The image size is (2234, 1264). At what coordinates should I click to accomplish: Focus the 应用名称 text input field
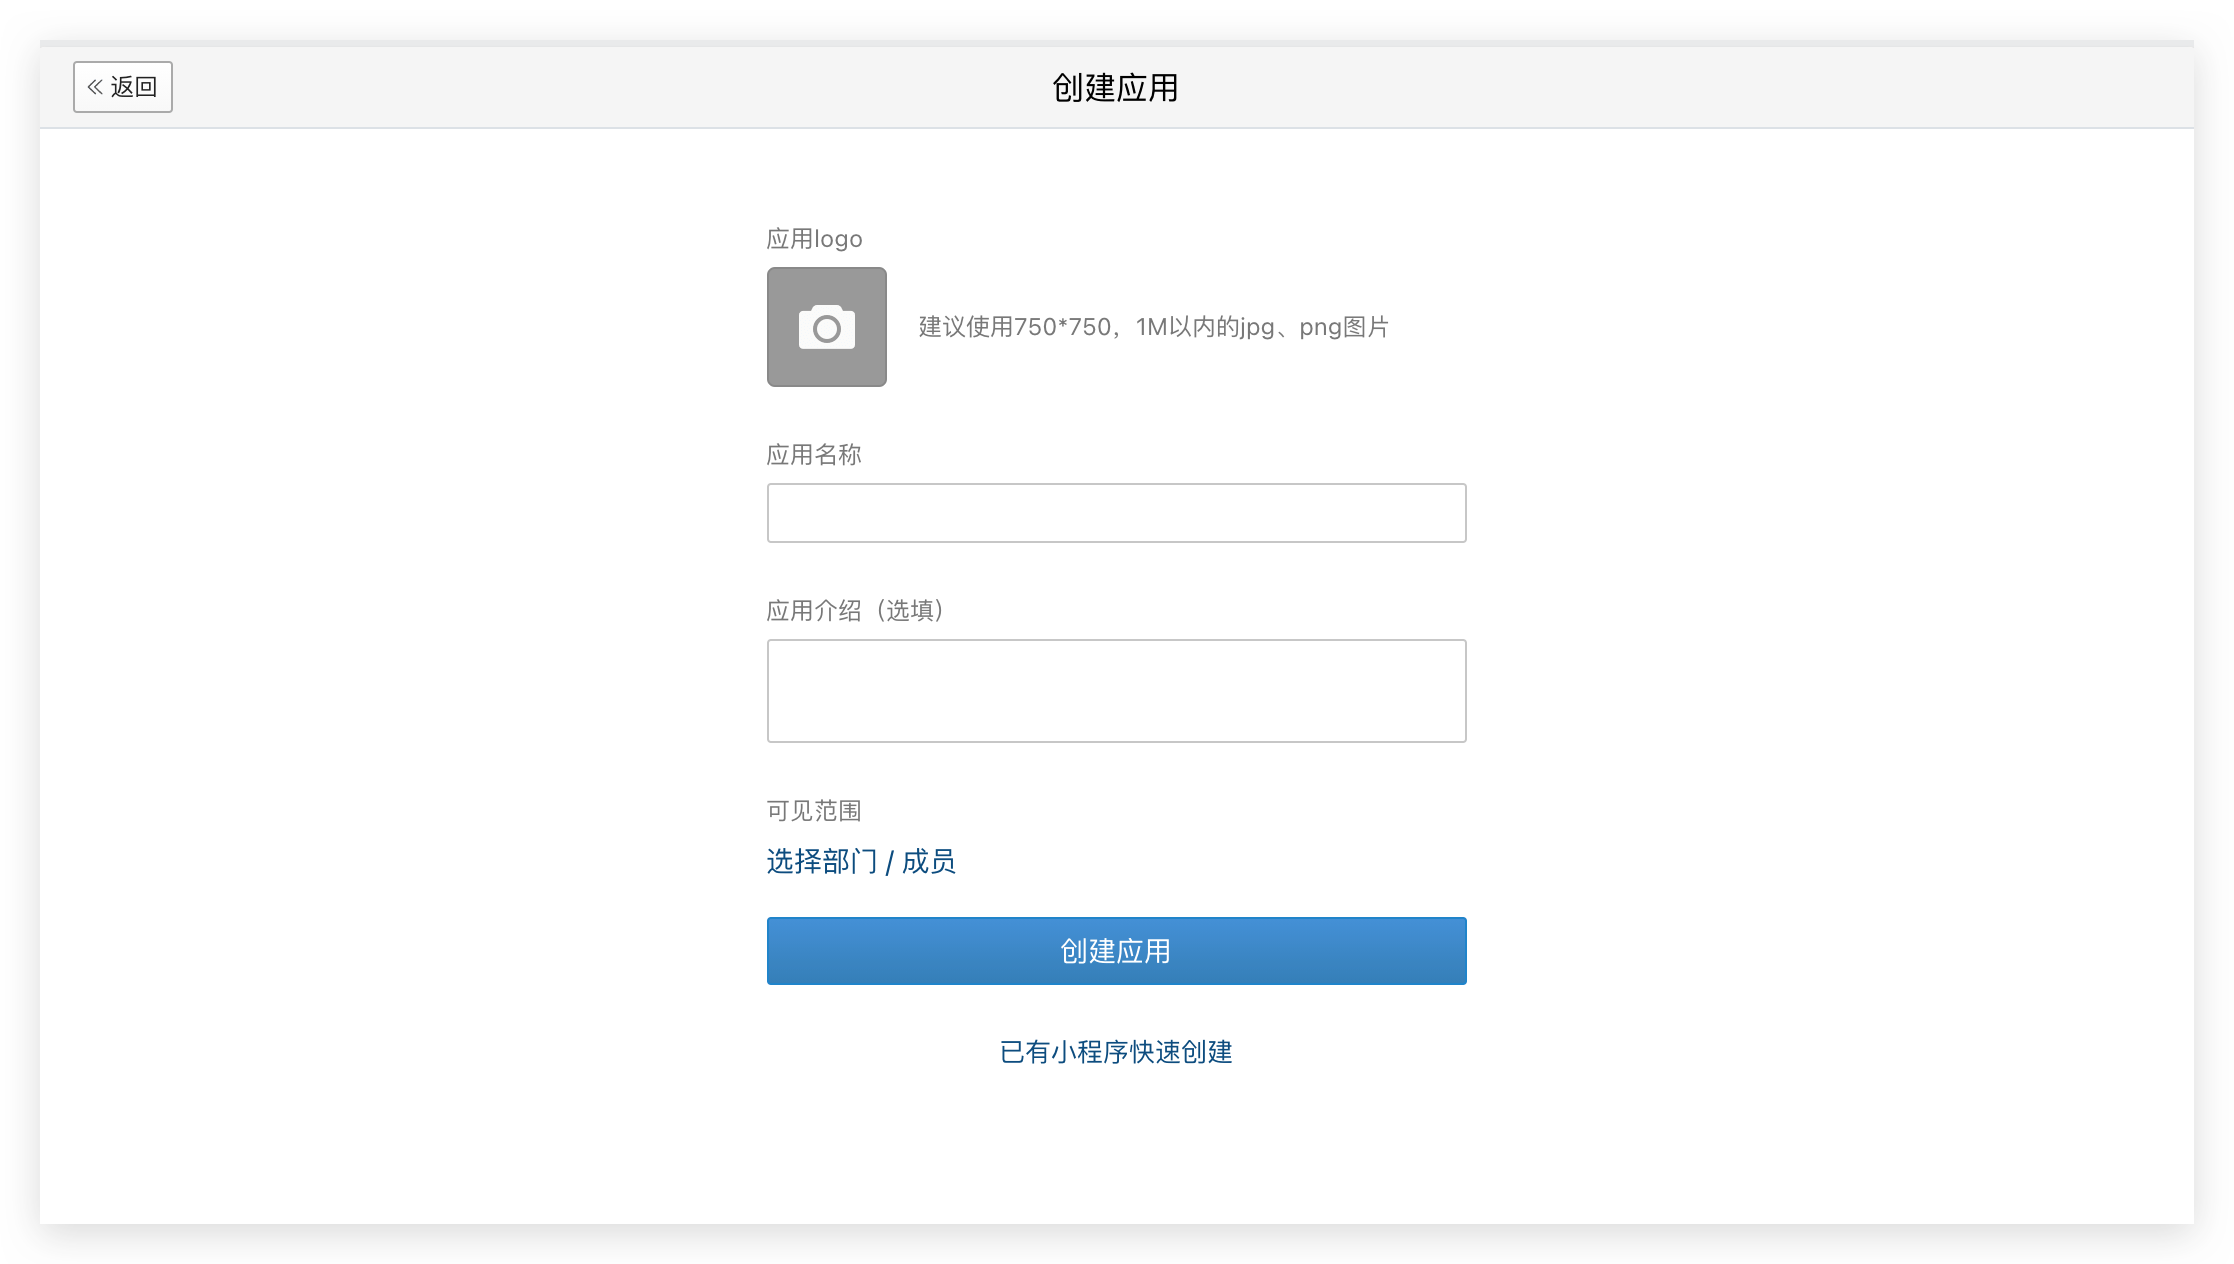click(x=1116, y=513)
